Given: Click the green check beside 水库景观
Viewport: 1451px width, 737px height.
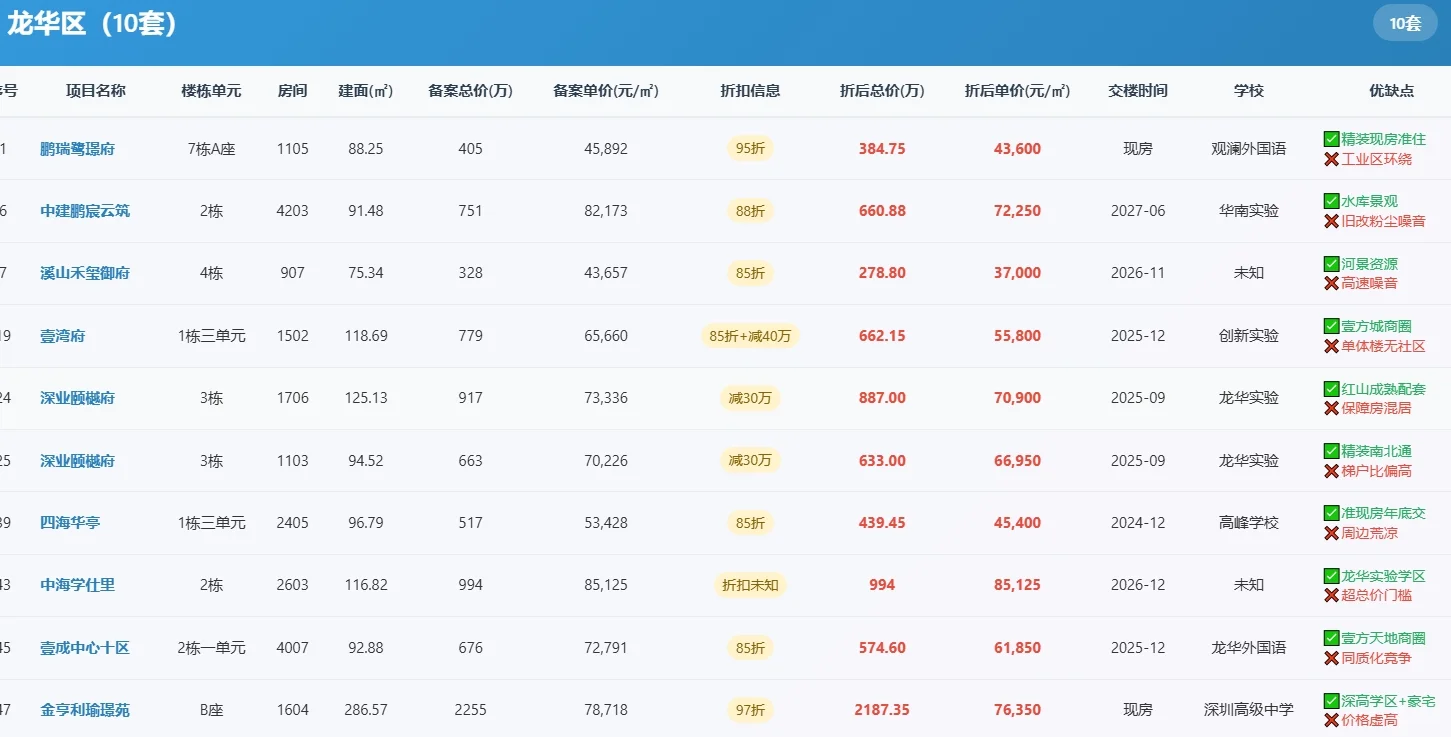Looking at the screenshot, I should (1331, 201).
